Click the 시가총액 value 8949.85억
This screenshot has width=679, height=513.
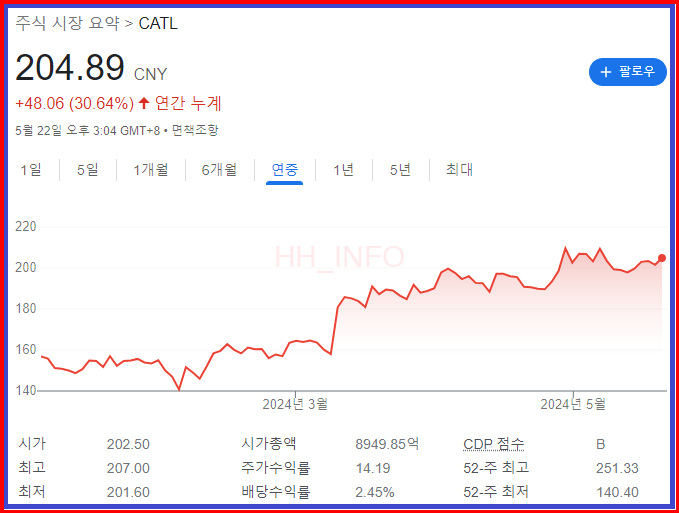[387, 444]
